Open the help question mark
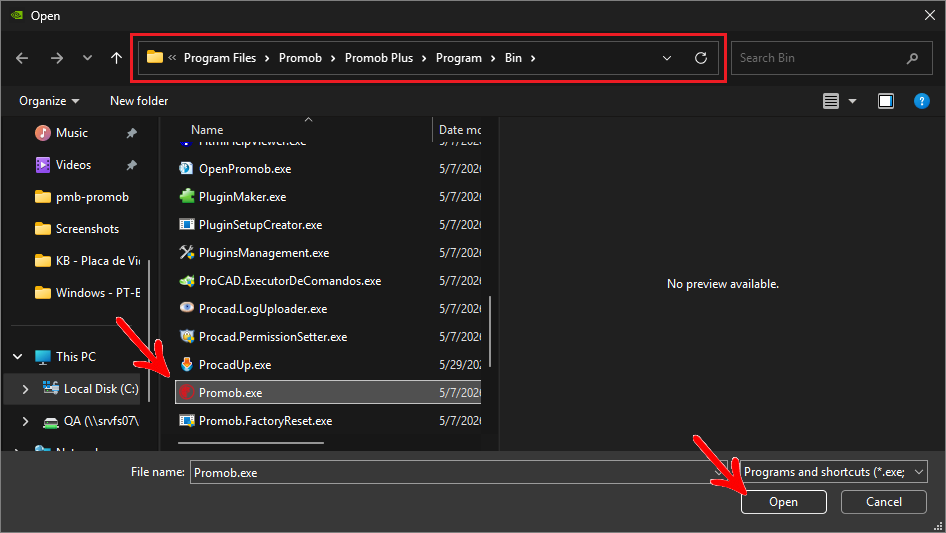Image resolution: width=946 pixels, height=533 pixels. (922, 101)
